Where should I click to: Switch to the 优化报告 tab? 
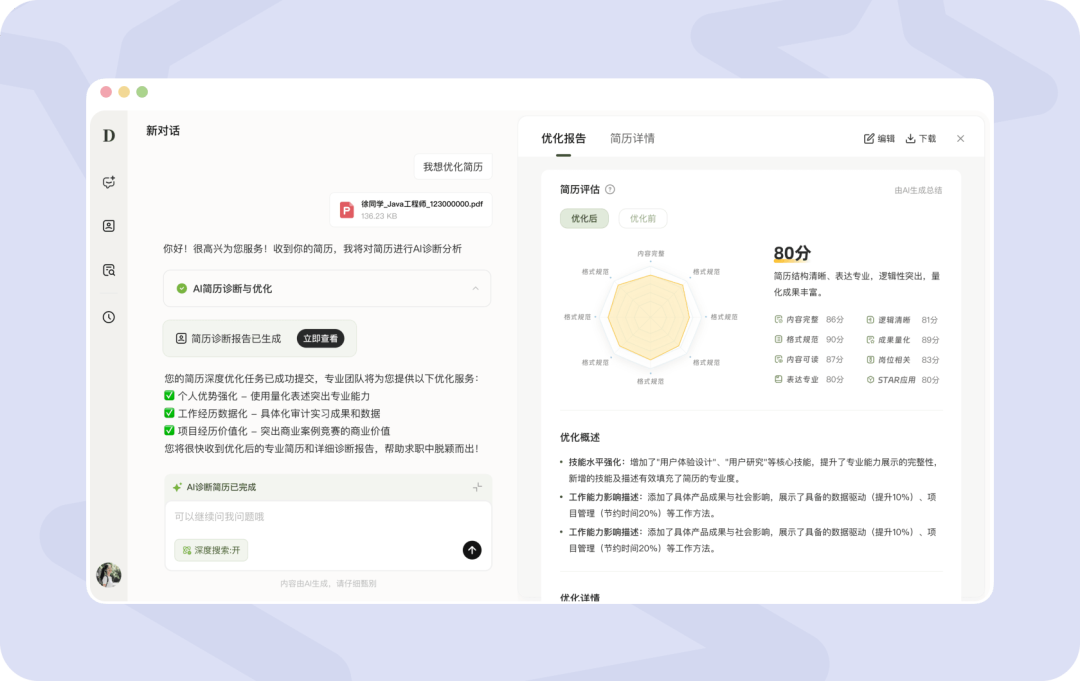point(563,138)
